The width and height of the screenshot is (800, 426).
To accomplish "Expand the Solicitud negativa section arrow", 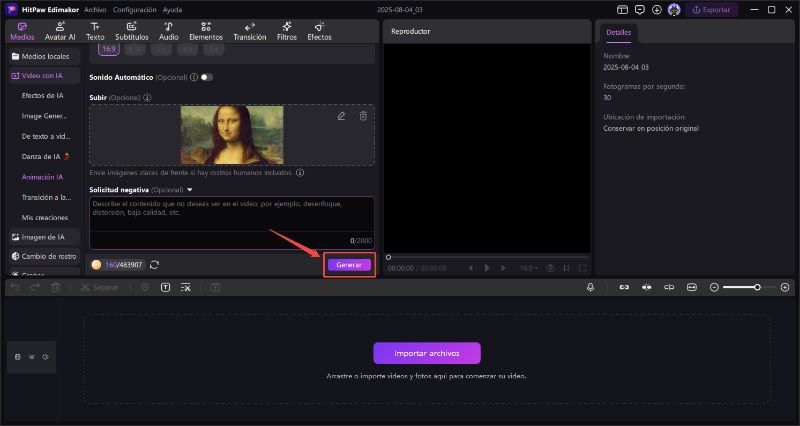I will 190,190.
